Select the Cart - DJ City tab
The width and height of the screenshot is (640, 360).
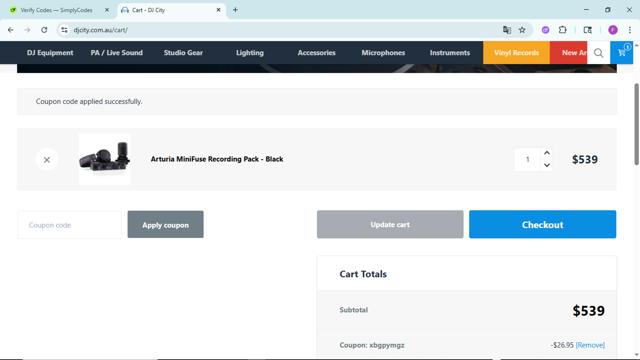point(171,10)
